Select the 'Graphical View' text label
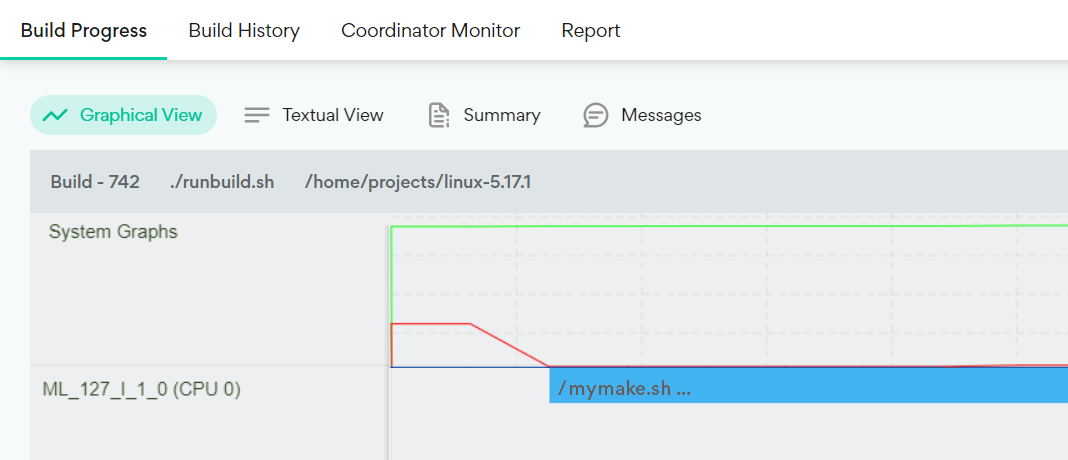1068x460 pixels. (141, 115)
